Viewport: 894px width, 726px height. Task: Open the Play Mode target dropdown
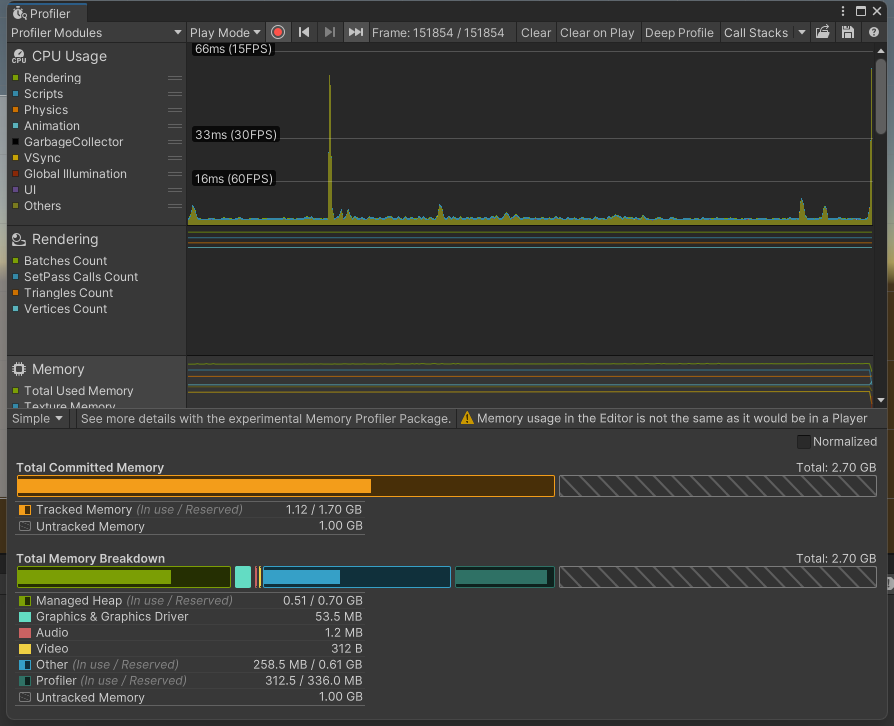click(x=226, y=32)
